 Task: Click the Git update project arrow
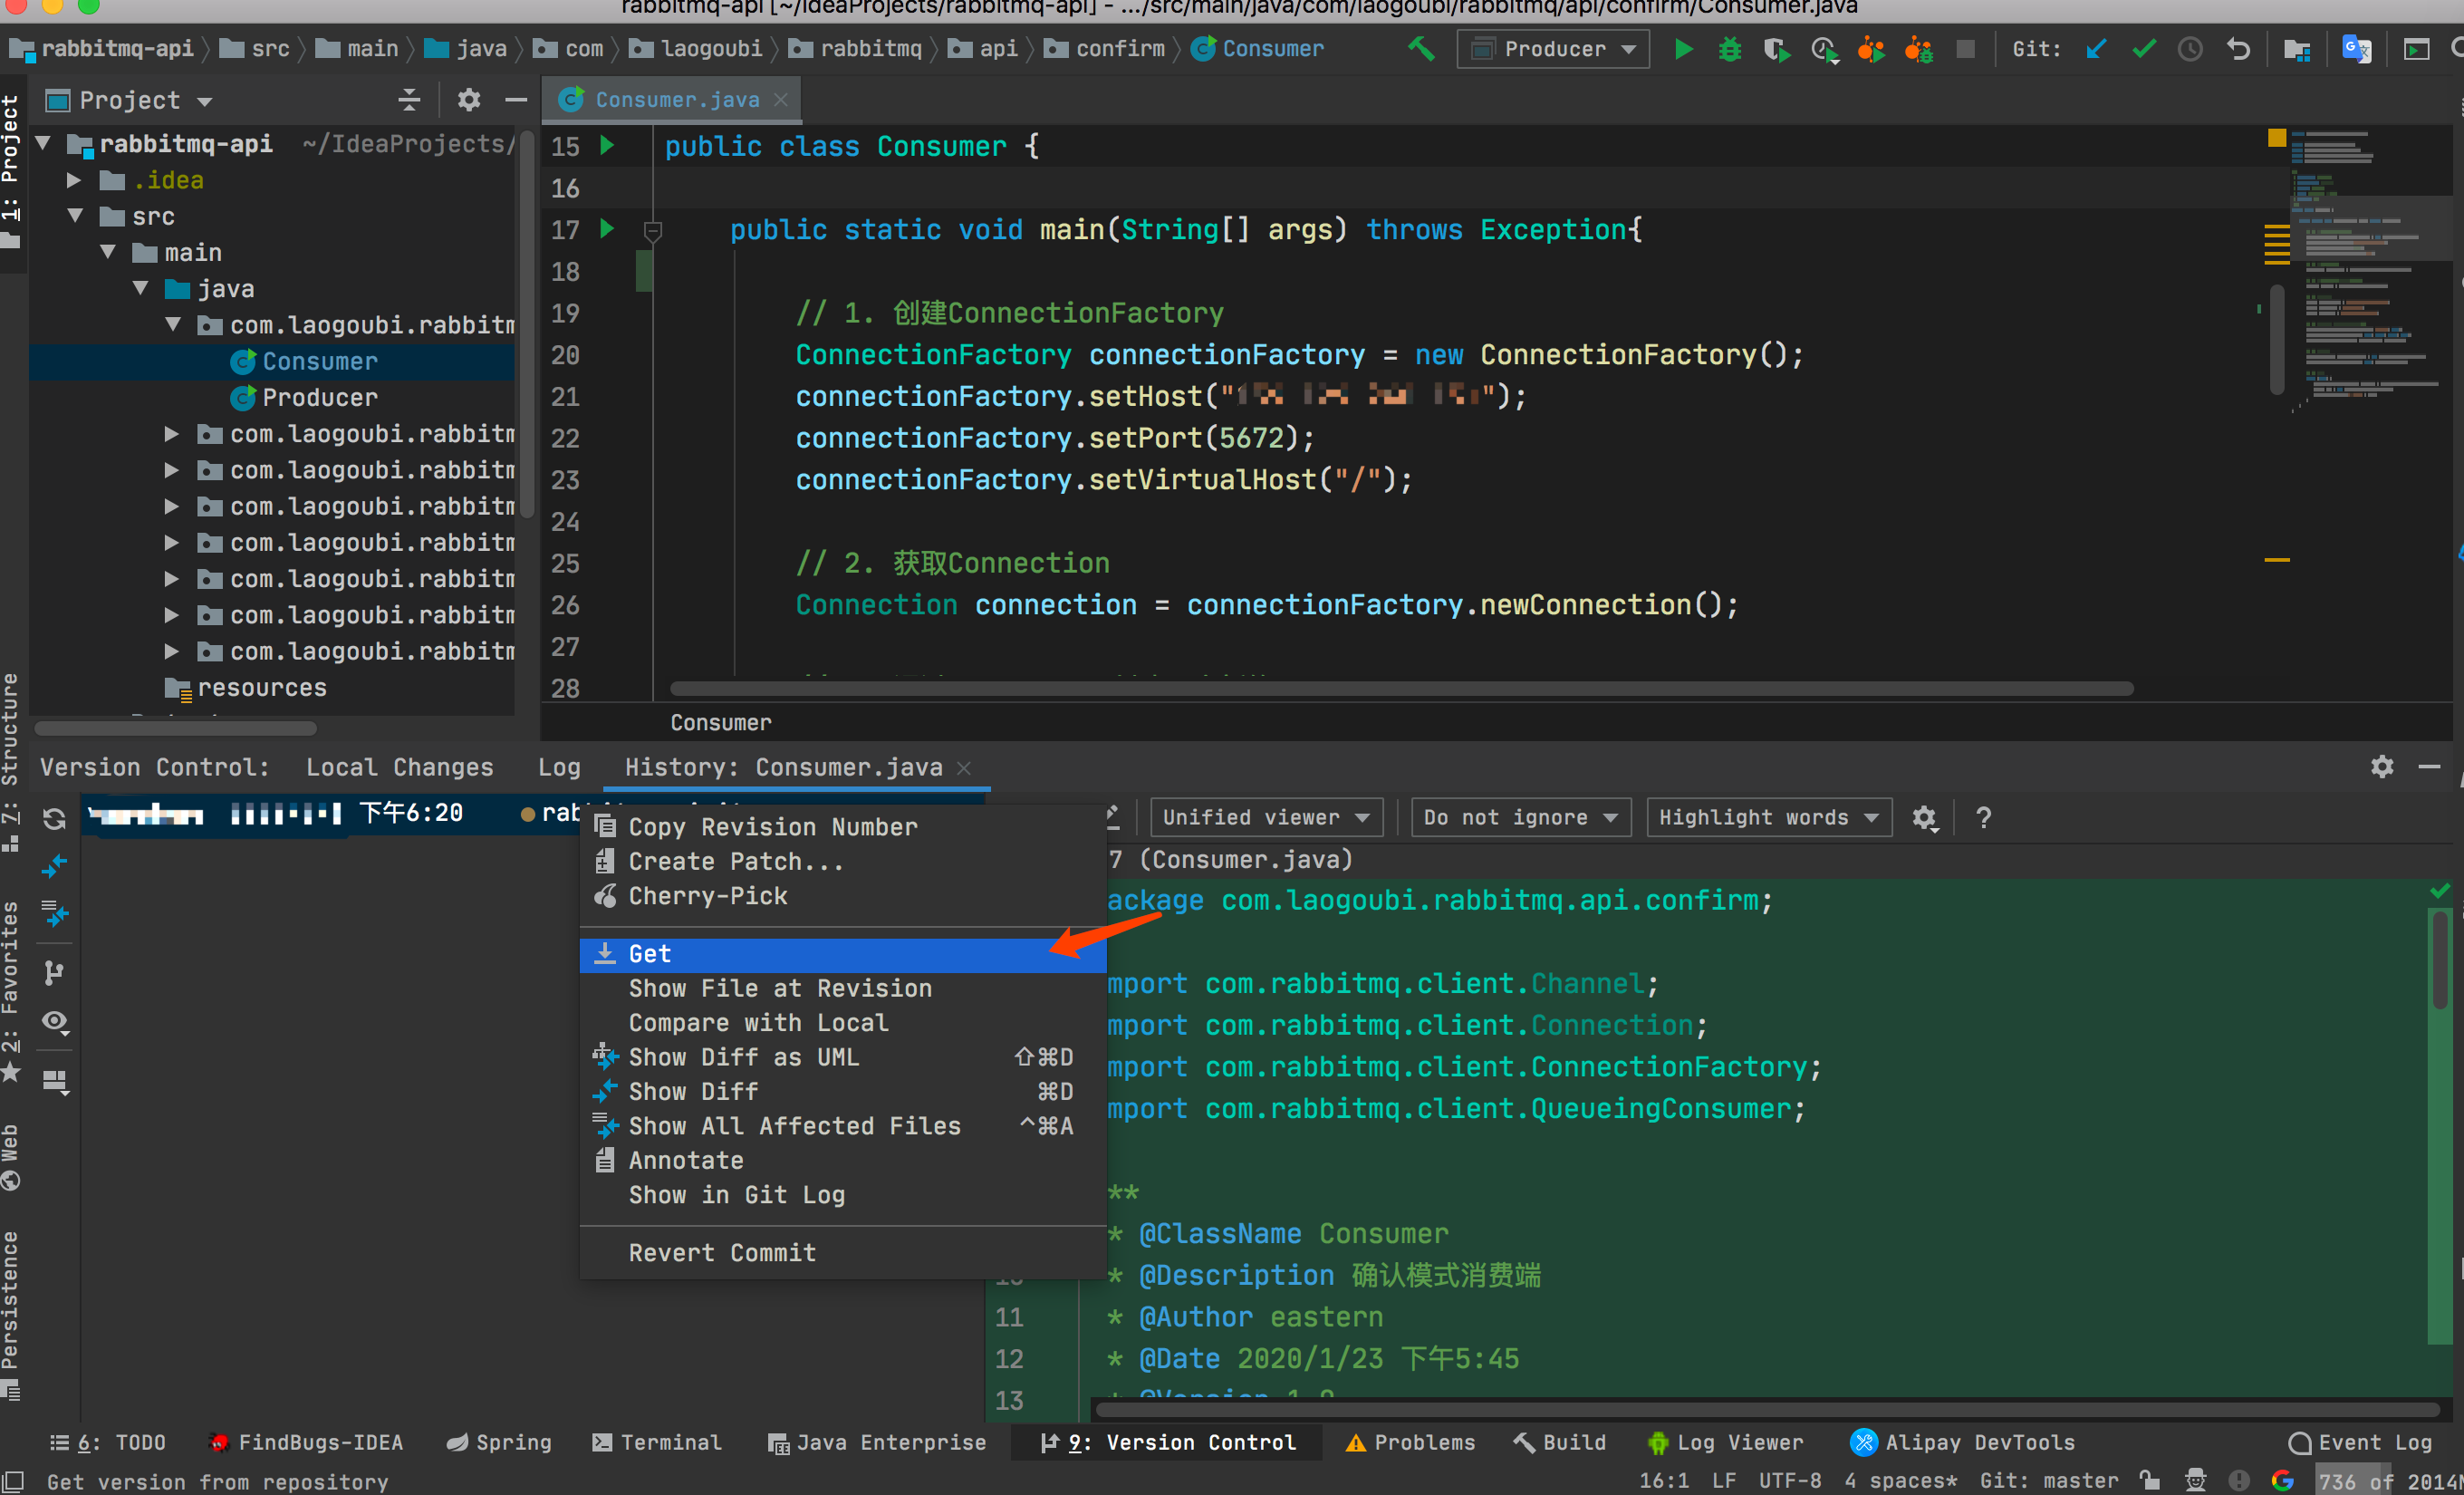pyautogui.click(x=2096, y=48)
